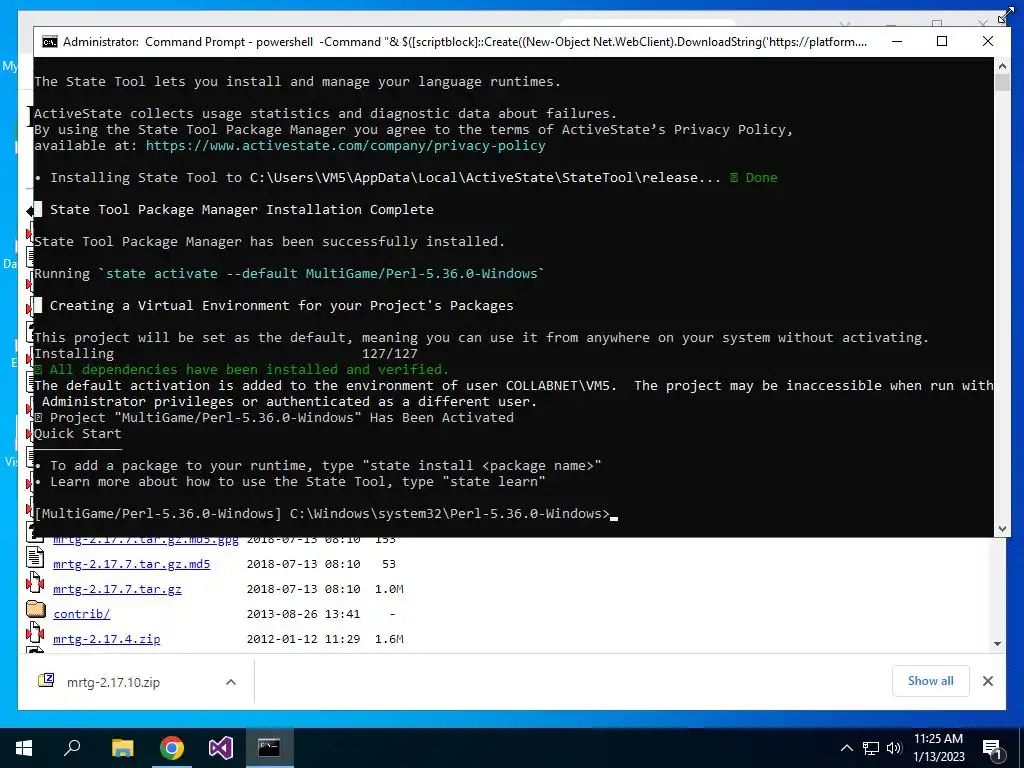Open mrtg-2.17.4.zip download link
Image resolution: width=1024 pixels, height=768 pixels.
[106, 639]
